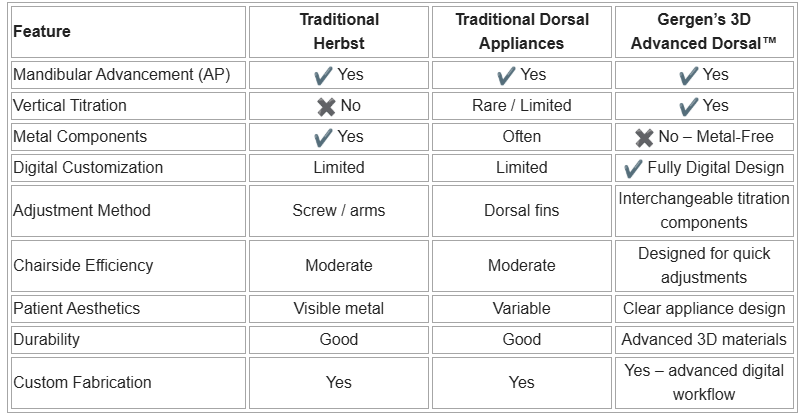Click X icon beside No – Metal-Free
The height and width of the screenshot is (415, 803).
[x=644, y=137]
